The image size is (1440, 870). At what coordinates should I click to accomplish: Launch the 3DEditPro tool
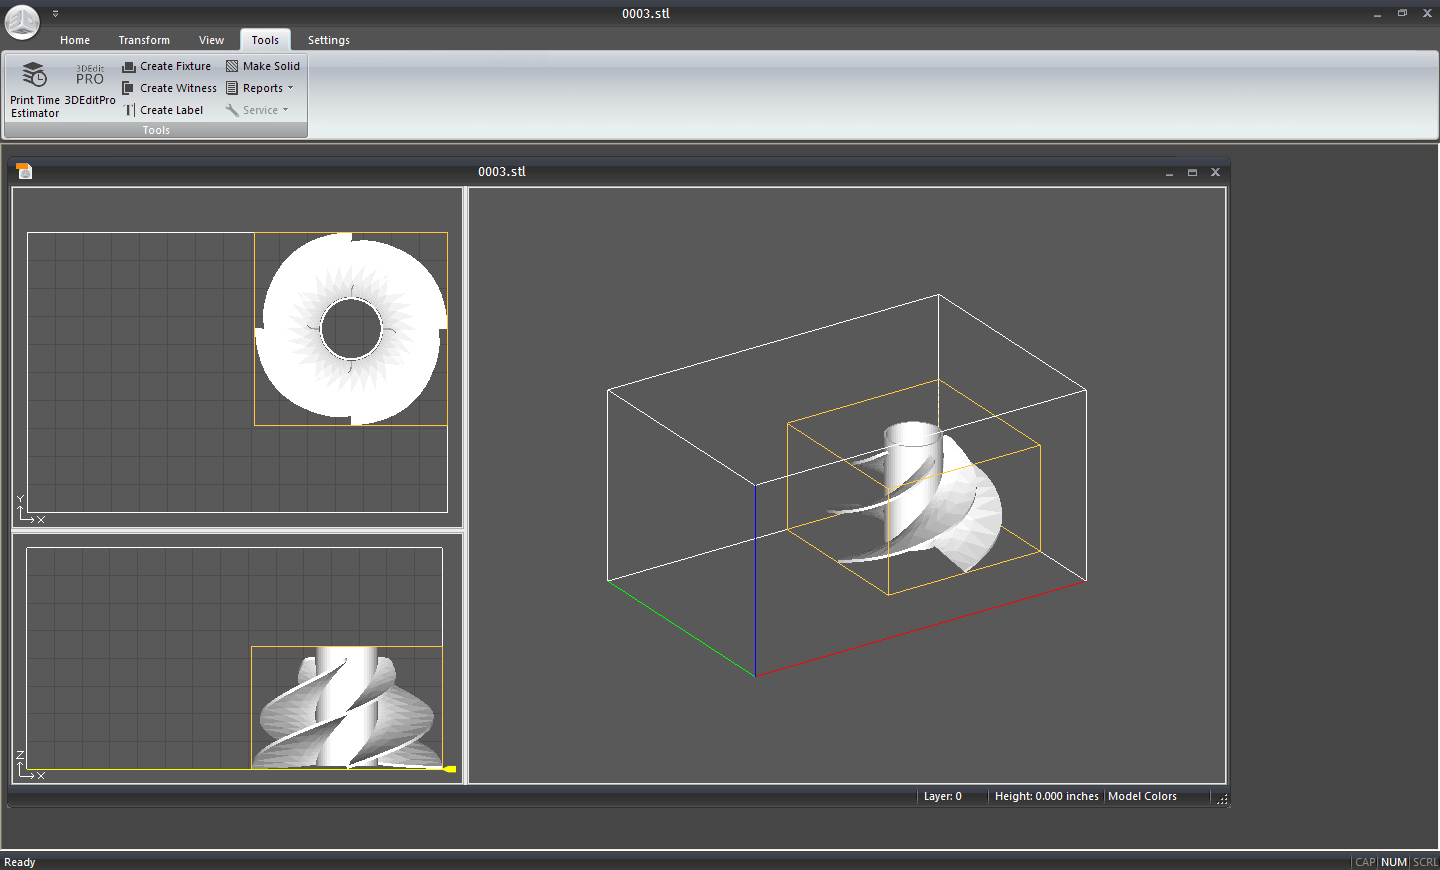(x=89, y=85)
